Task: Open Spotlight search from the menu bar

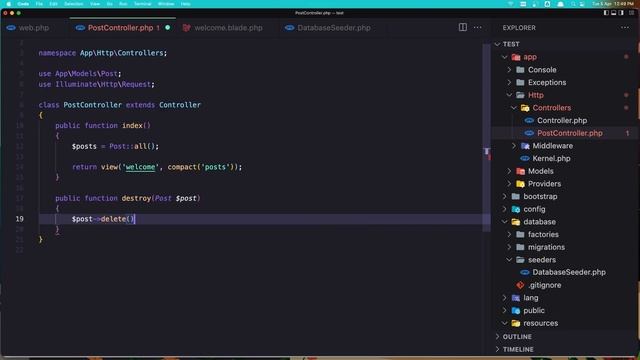Action: tap(573, 4)
